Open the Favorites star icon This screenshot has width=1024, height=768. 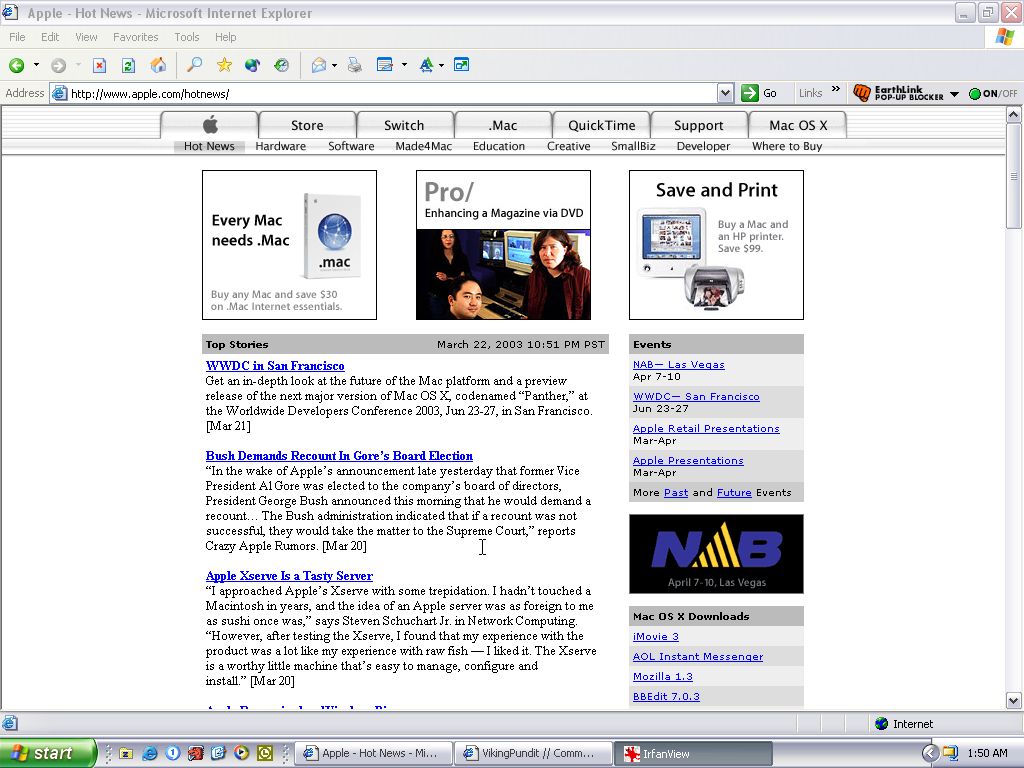(x=224, y=65)
